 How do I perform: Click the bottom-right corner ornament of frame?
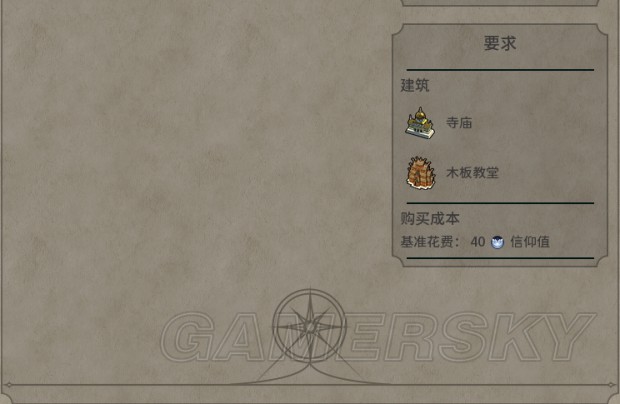click(612, 385)
